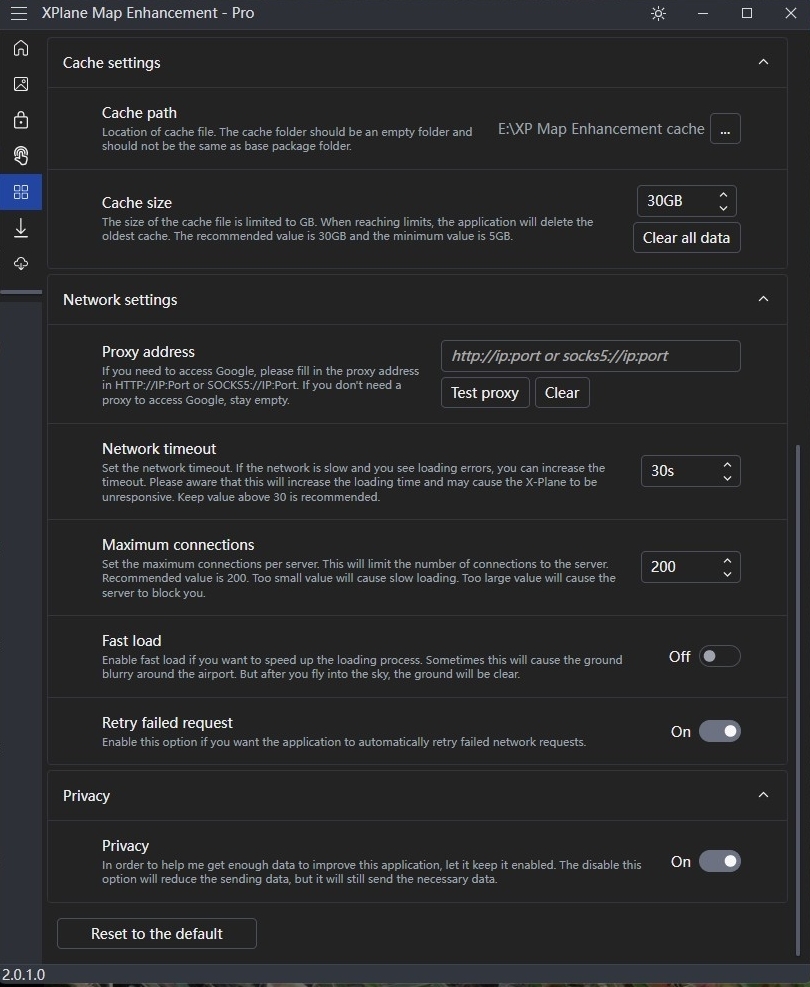Browse cache path with ellipsis button
This screenshot has width=810, height=987.
[x=725, y=129]
